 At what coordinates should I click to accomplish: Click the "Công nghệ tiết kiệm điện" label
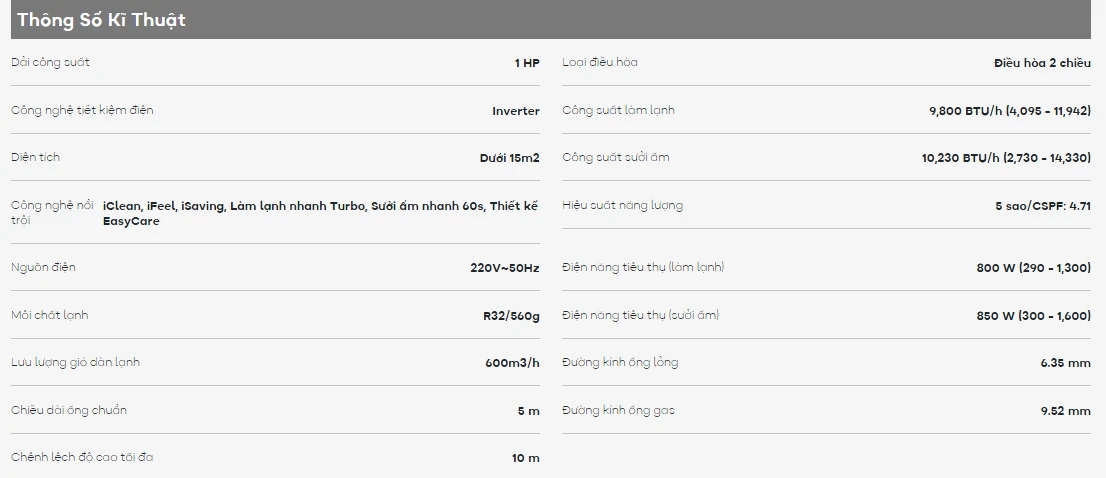(x=82, y=110)
